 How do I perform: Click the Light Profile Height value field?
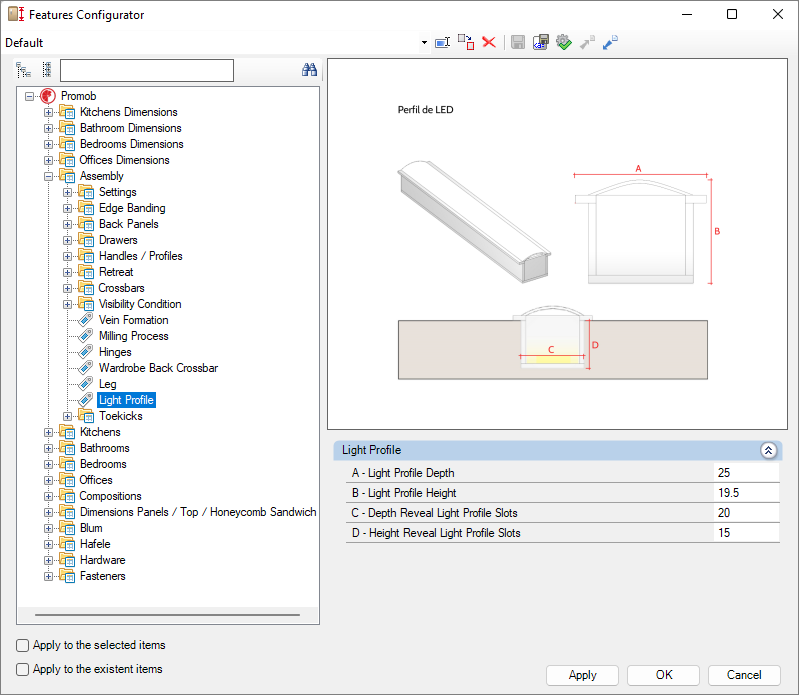coord(745,493)
